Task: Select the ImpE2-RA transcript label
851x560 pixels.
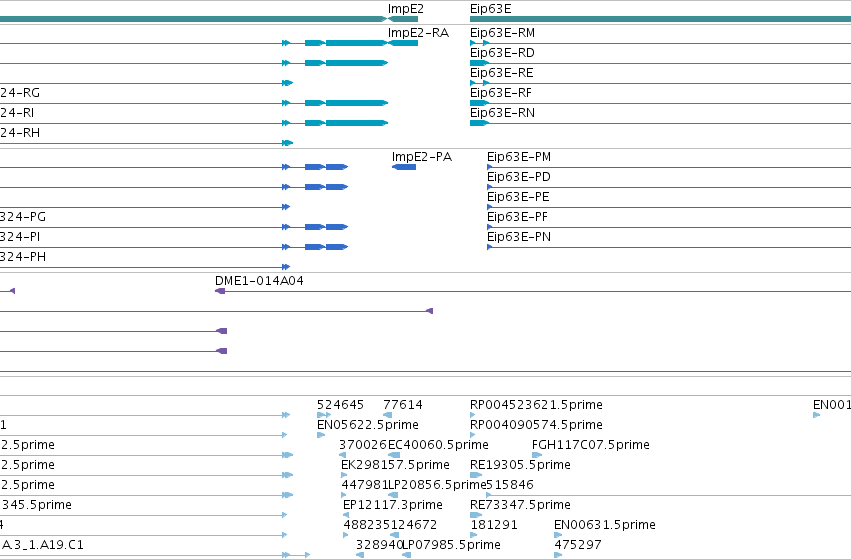Action: [x=418, y=33]
